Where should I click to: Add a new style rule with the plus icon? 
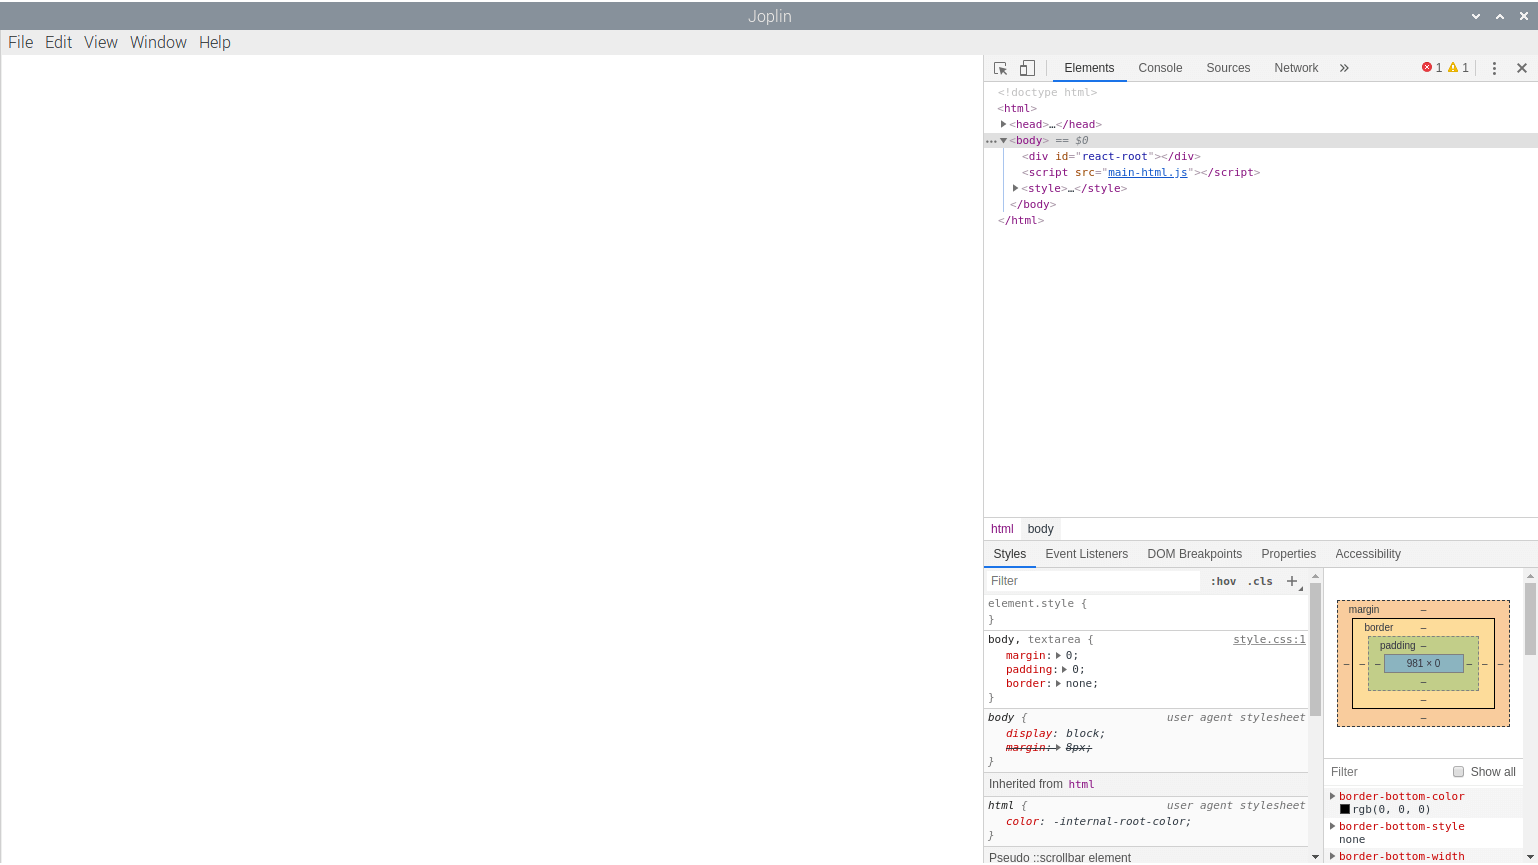[x=1292, y=581]
